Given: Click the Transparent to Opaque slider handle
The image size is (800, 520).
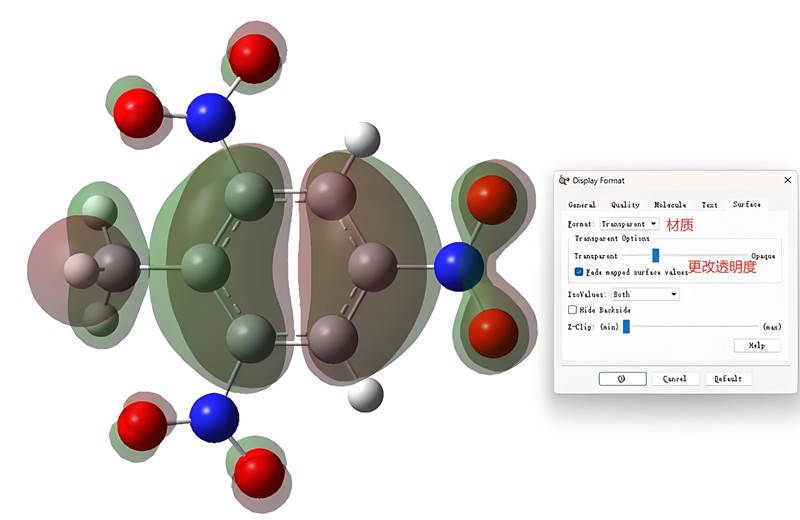Looking at the screenshot, I should [656, 256].
